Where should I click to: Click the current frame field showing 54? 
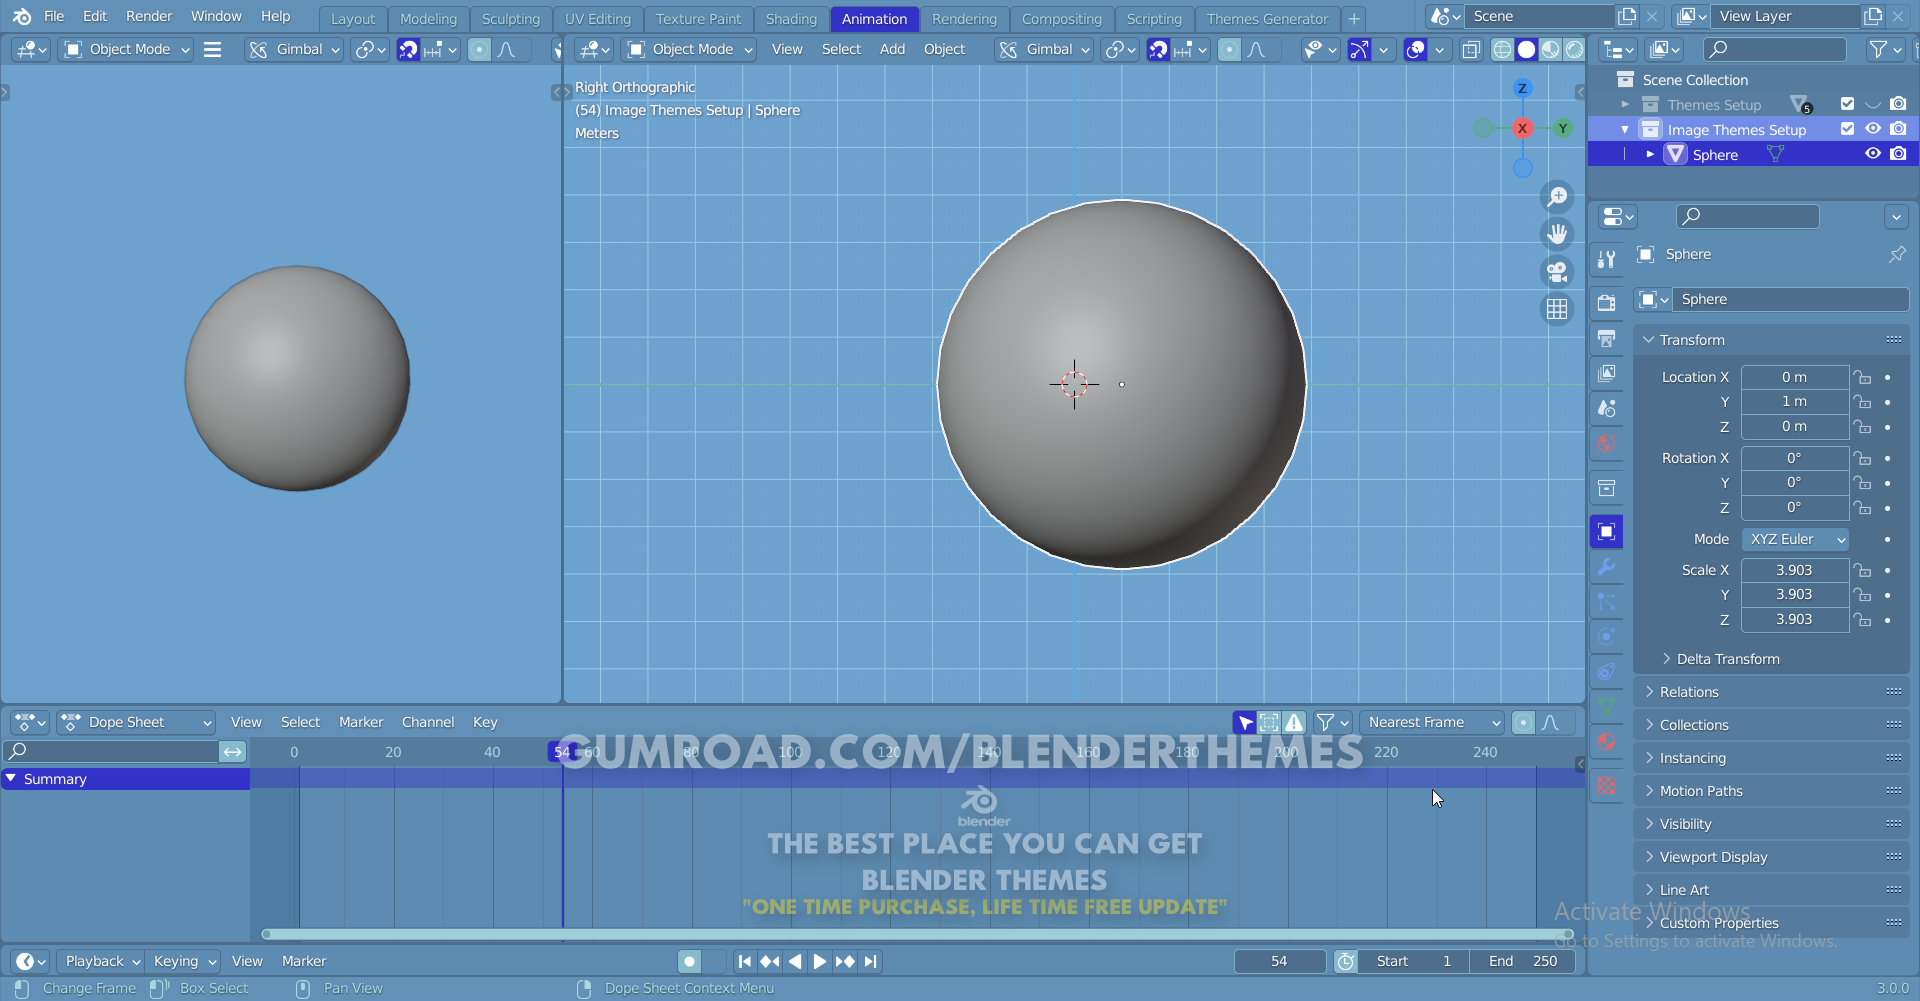(x=1280, y=961)
